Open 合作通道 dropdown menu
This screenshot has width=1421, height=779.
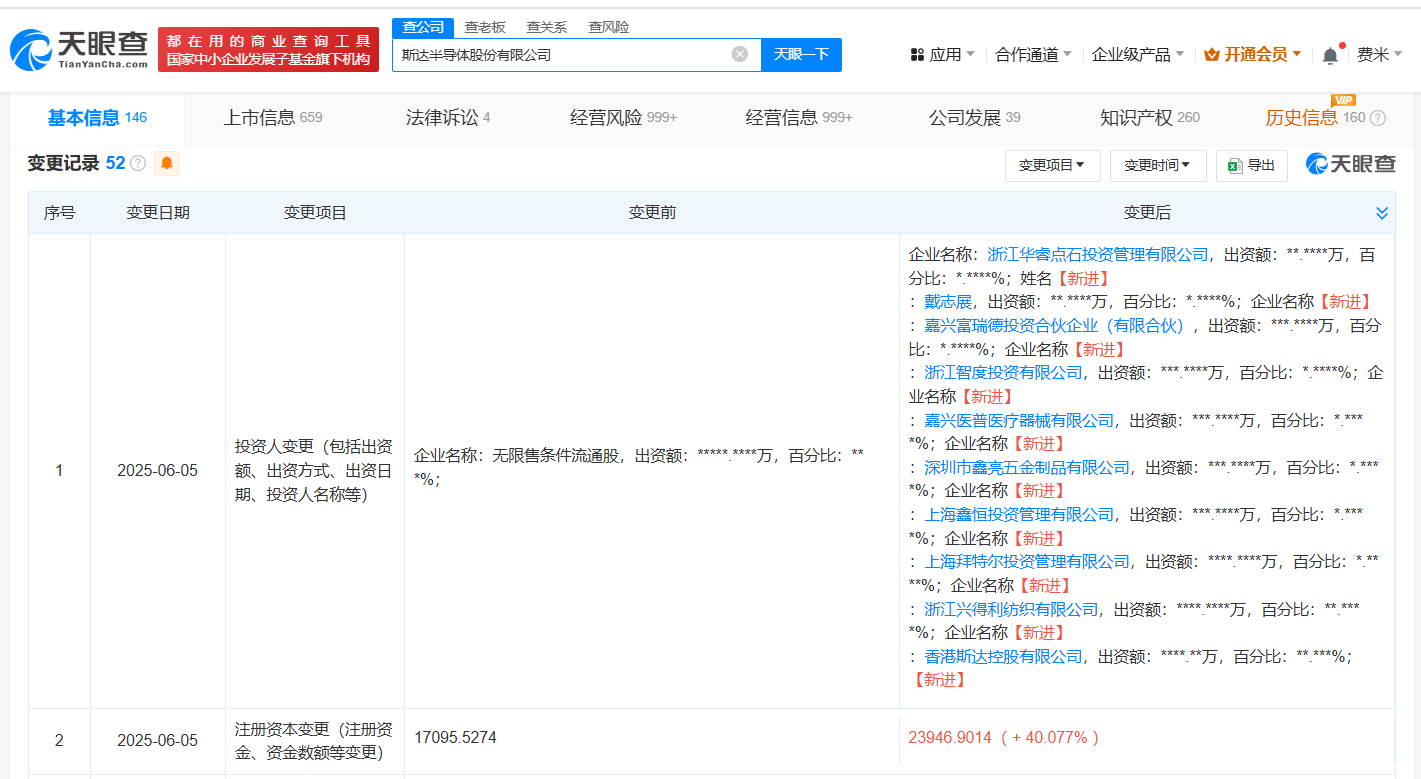point(1033,55)
